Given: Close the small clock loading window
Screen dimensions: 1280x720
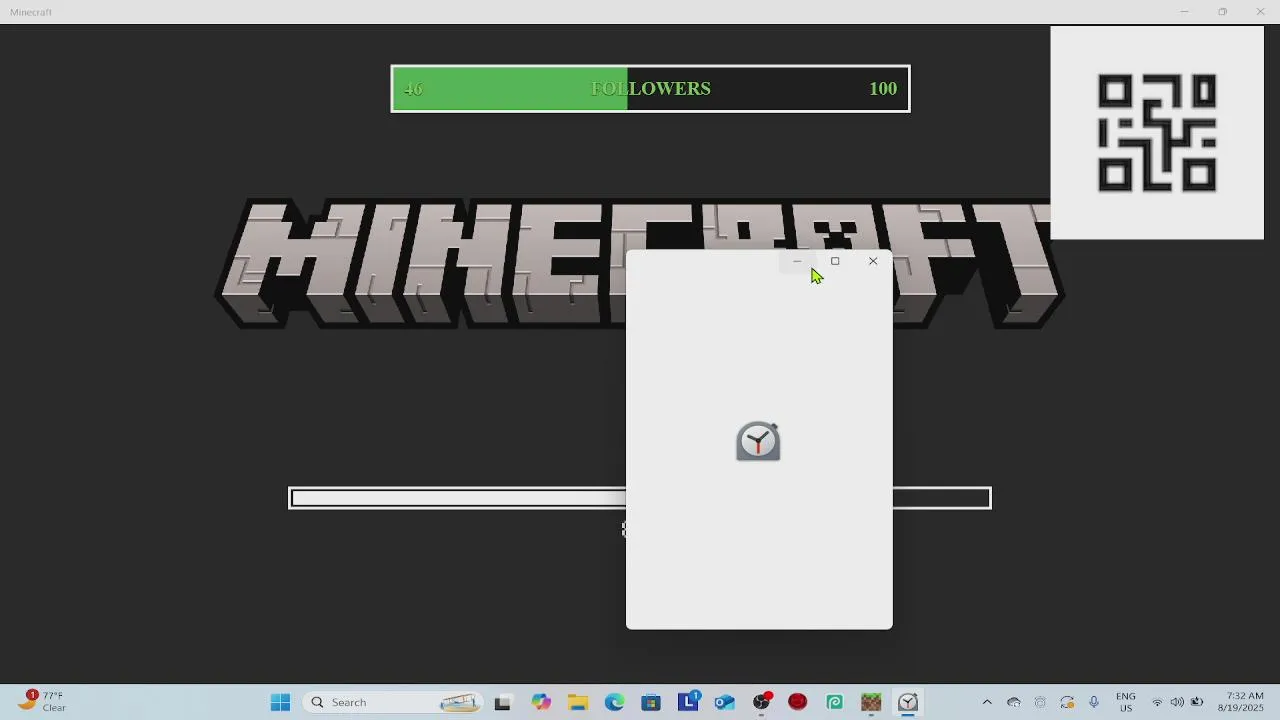Looking at the screenshot, I should click(873, 261).
